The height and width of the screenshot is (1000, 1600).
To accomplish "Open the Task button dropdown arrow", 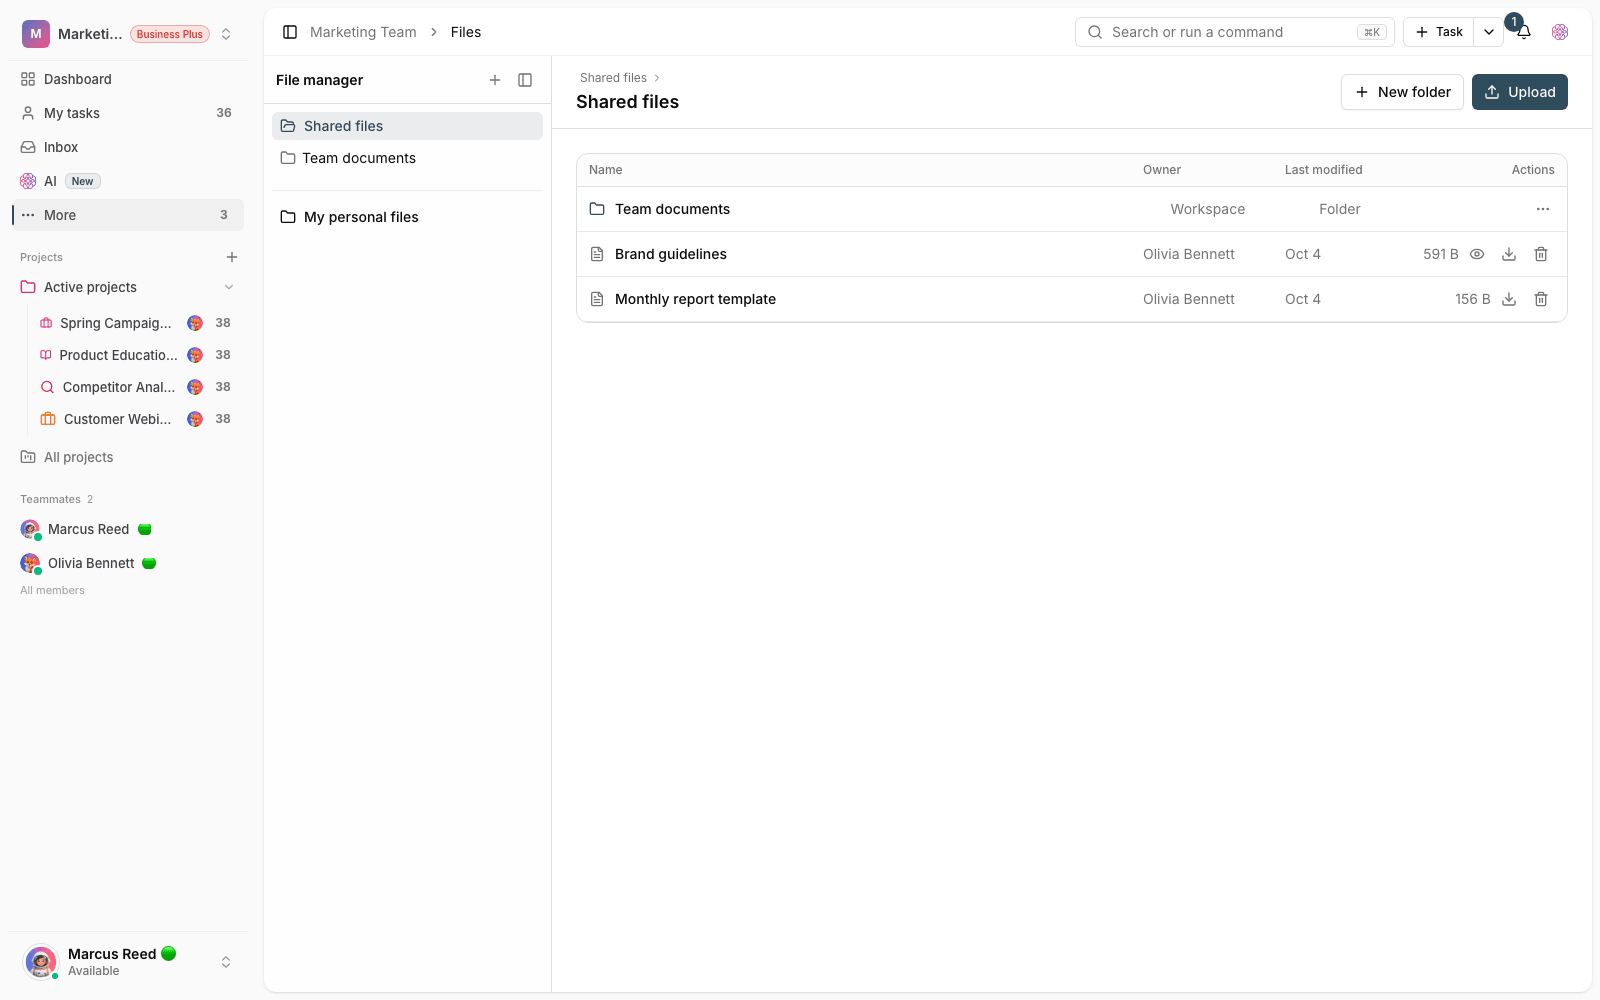I will pos(1489,32).
